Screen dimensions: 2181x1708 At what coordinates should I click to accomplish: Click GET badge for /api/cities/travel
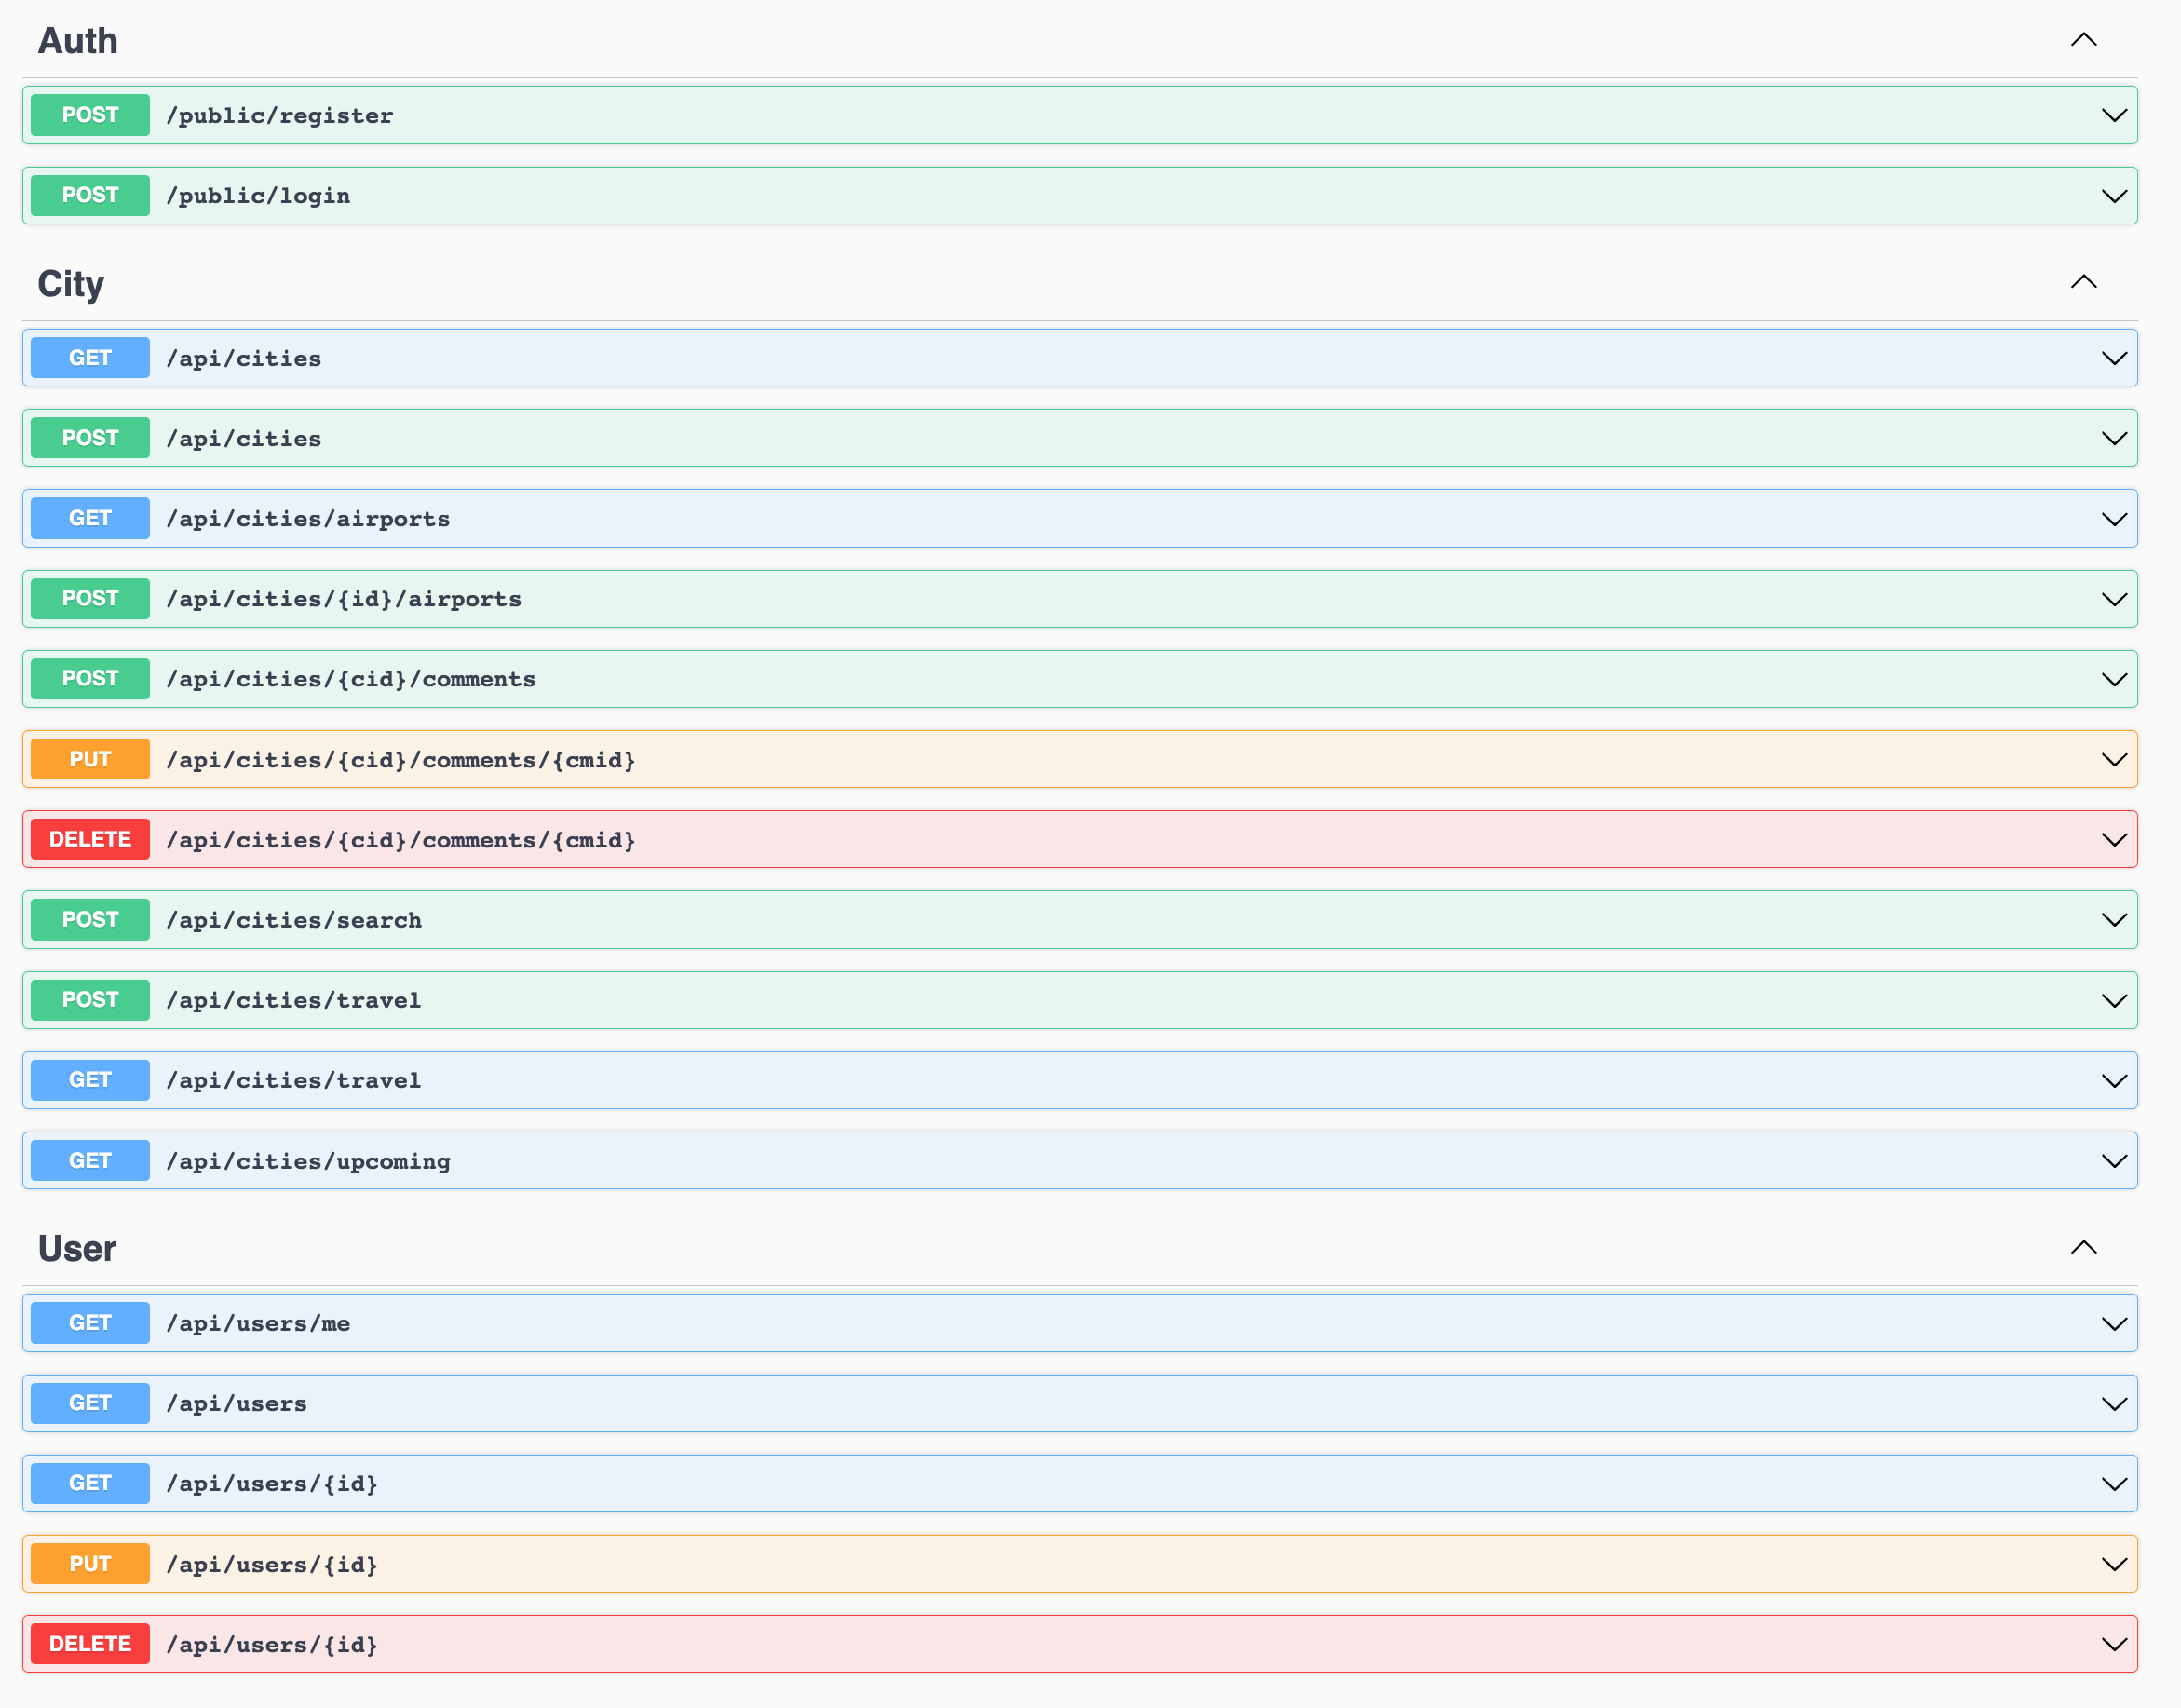(90, 1080)
